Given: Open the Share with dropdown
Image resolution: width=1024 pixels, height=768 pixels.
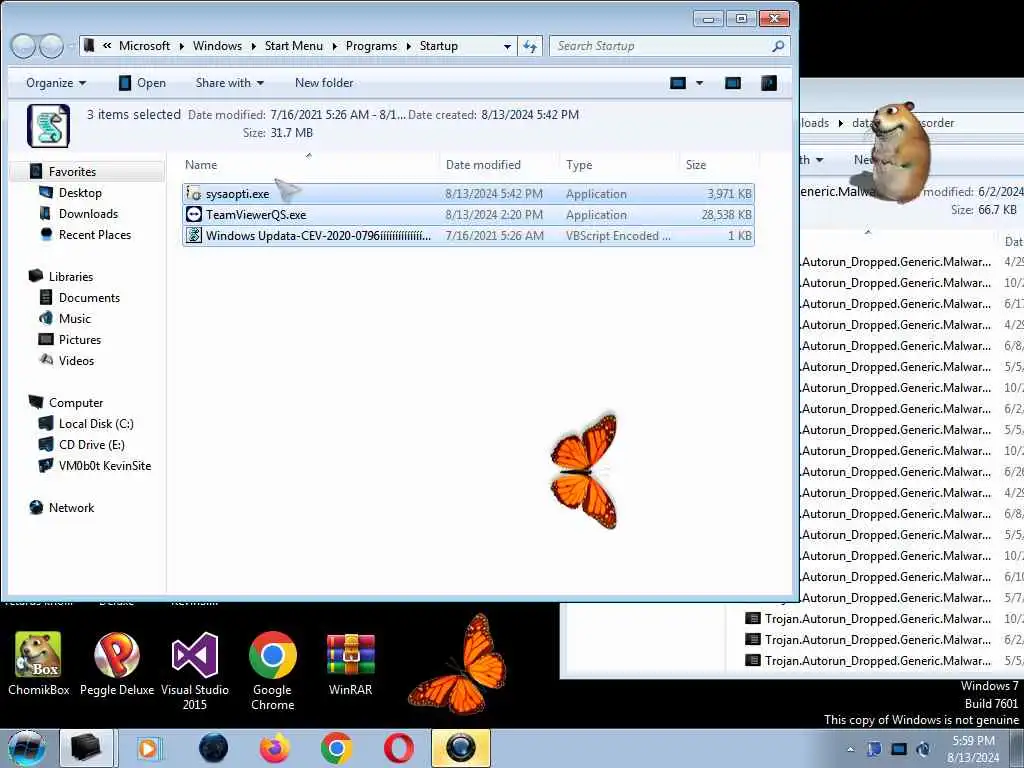Looking at the screenshot, I should coord(229,83).
